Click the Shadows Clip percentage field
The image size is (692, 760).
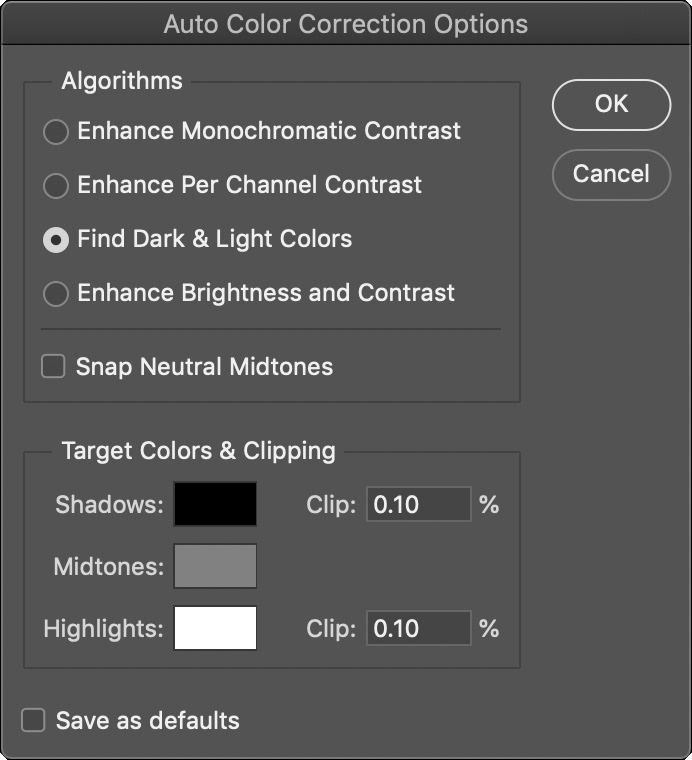[x=417, y=505]
